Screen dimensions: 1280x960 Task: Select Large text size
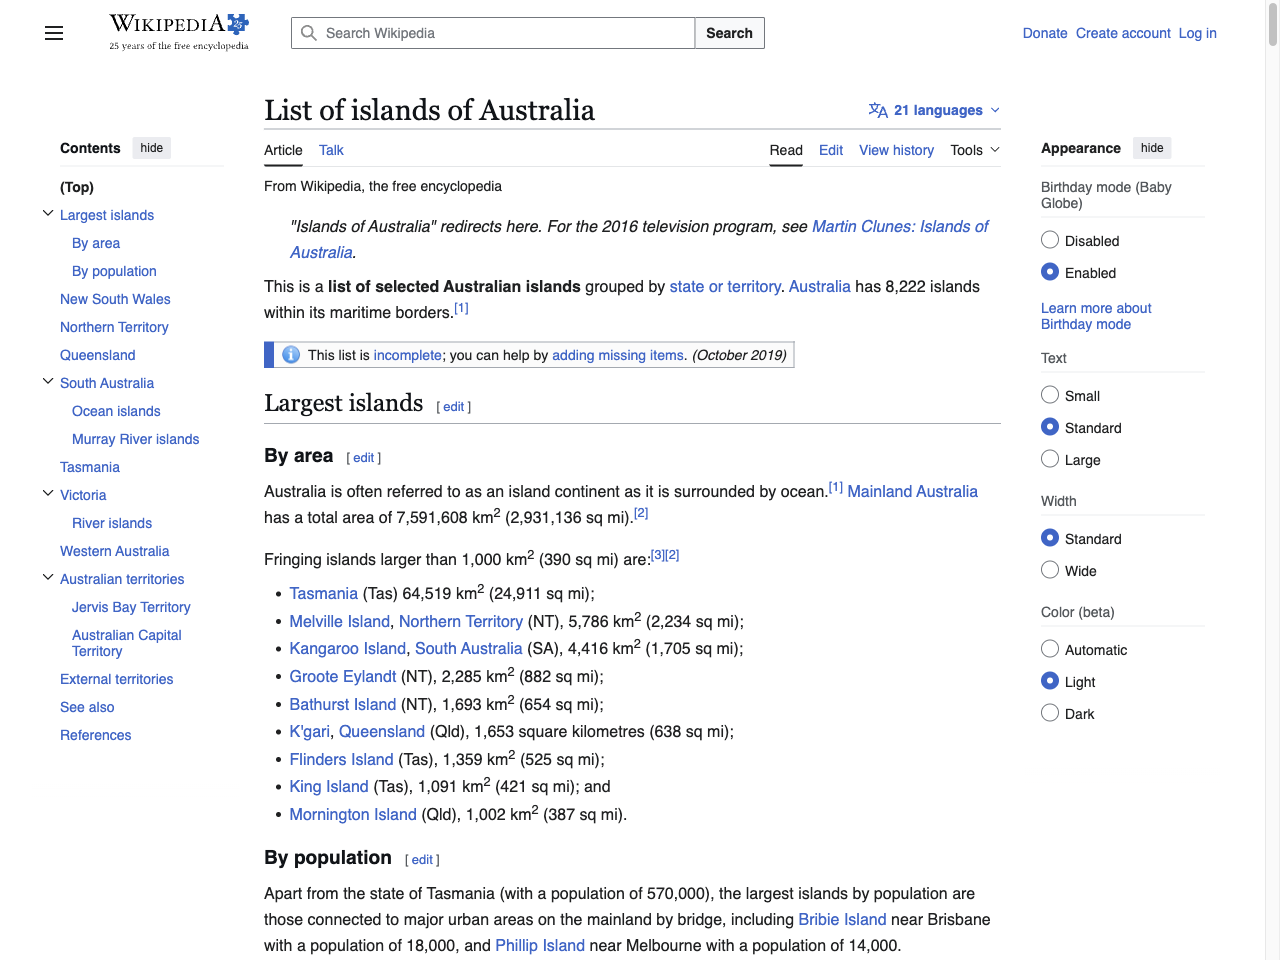point(1050,458)
